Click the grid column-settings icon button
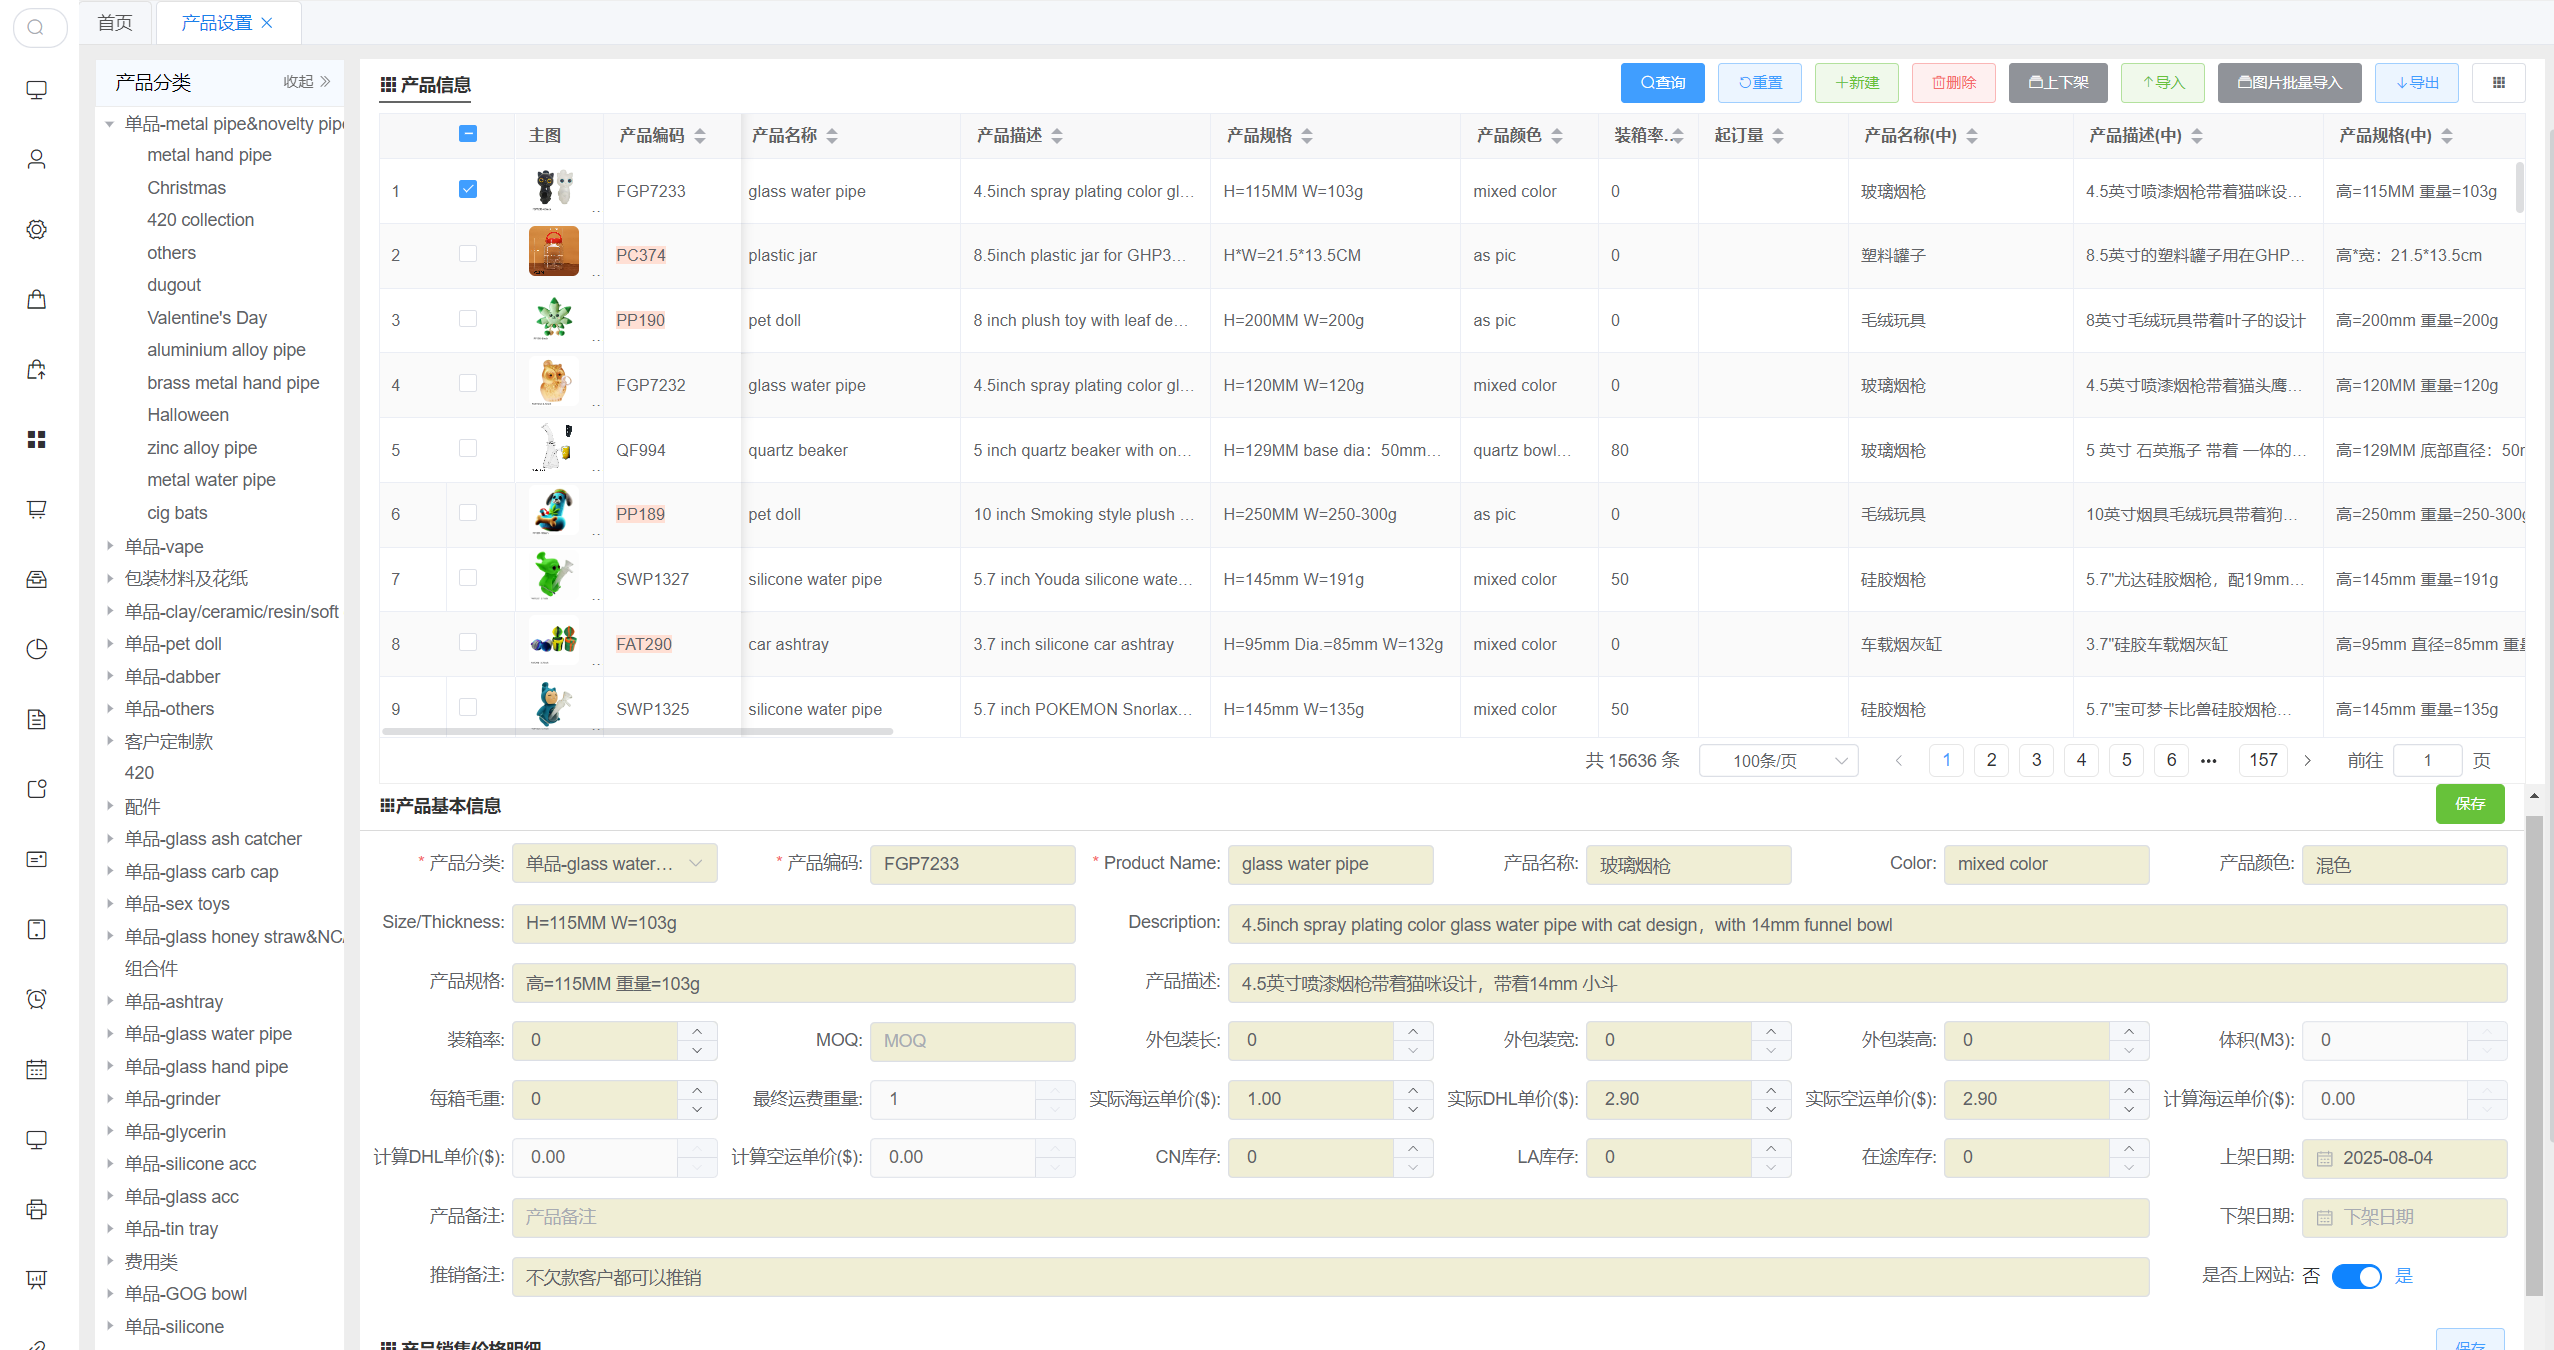 [2498, 83]
